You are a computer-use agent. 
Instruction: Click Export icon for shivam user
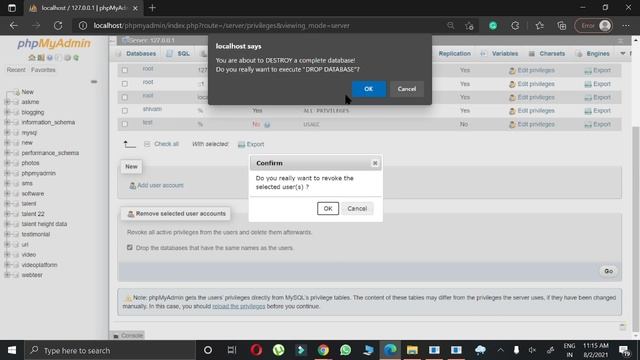(588, 111)
